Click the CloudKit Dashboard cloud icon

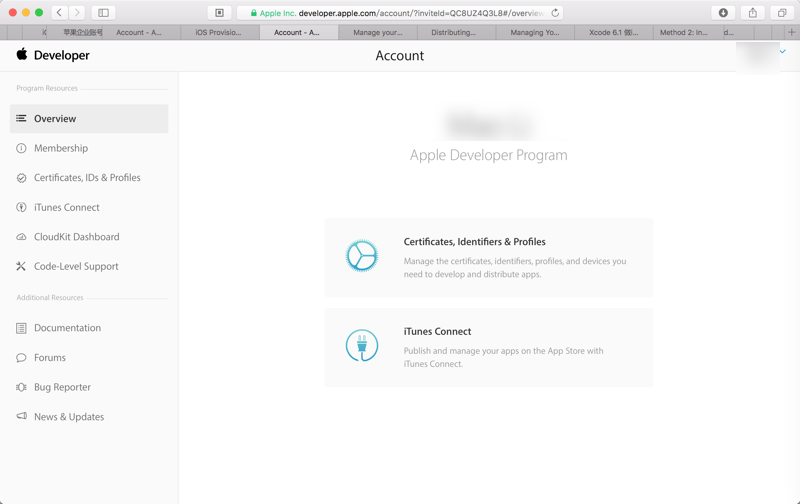click(21, 237)
